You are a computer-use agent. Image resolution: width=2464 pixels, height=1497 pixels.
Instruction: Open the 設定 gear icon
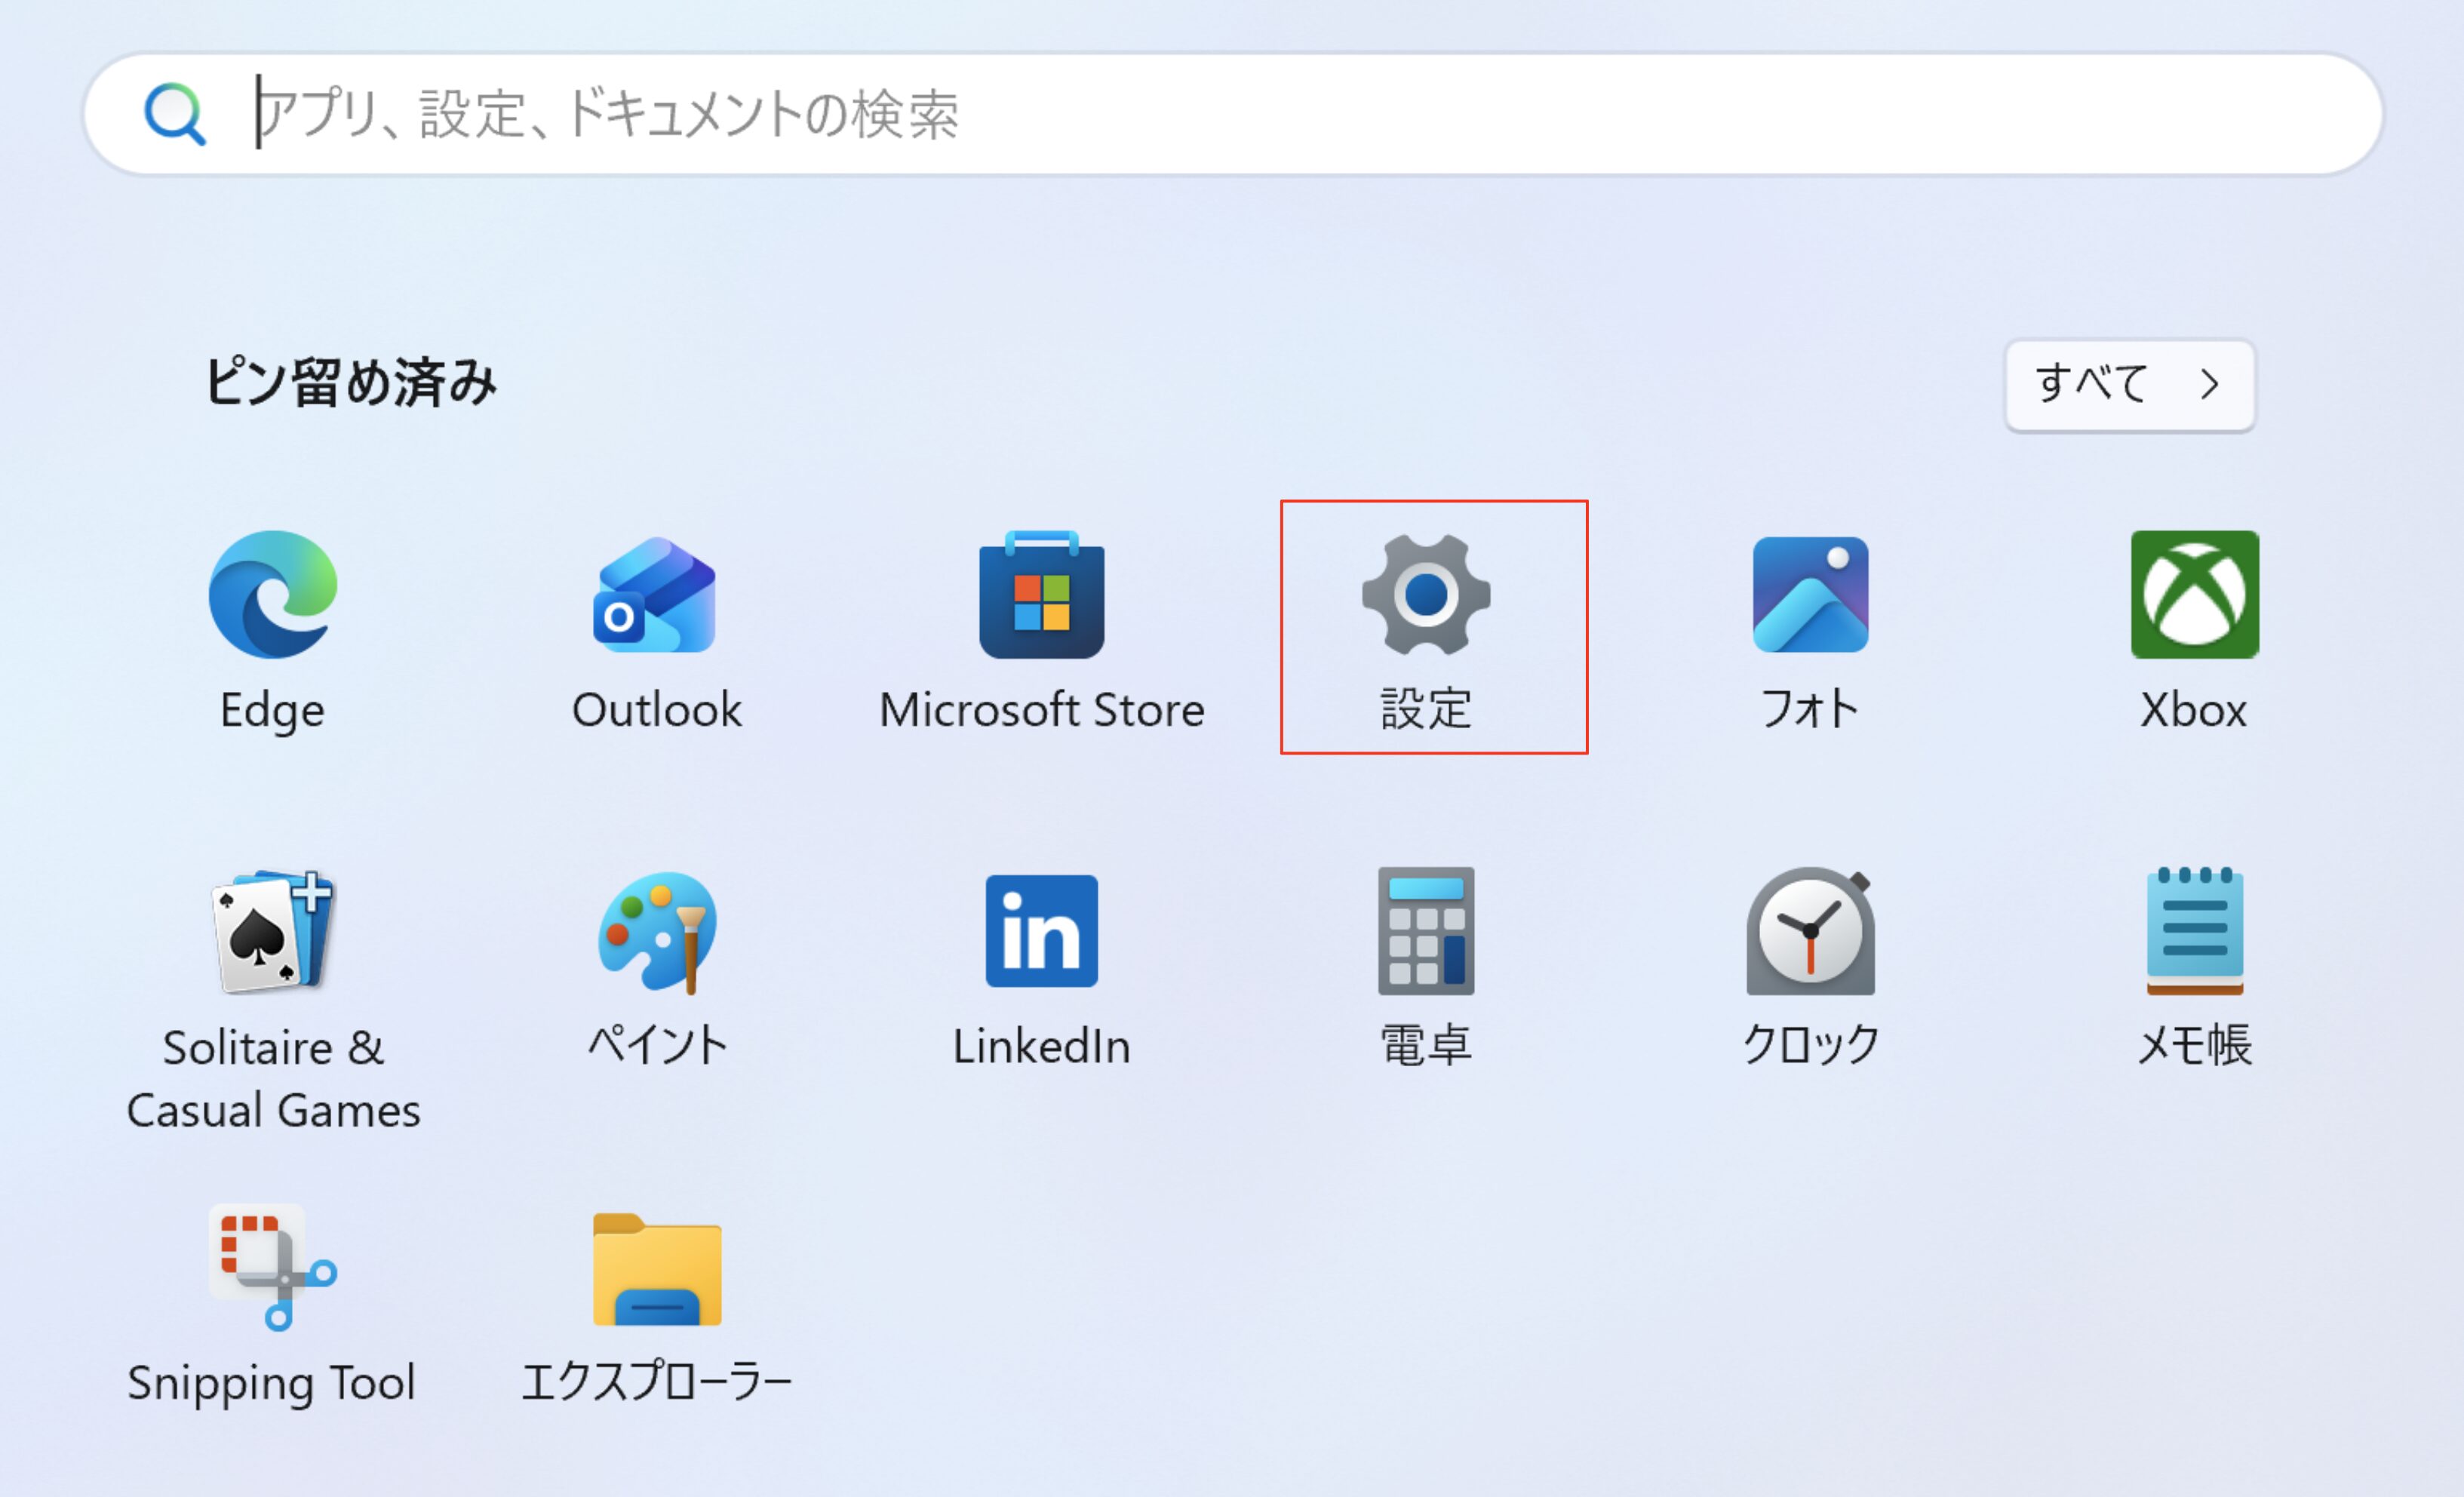[1425, 595]
